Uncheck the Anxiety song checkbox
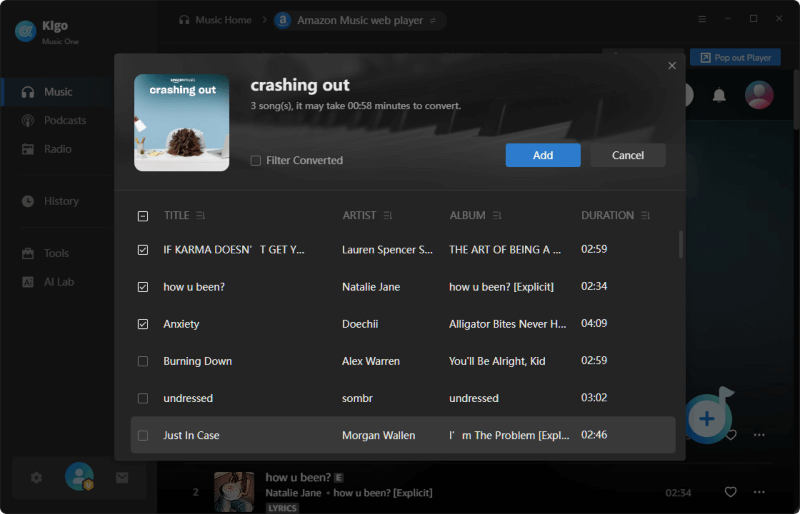 143,324
